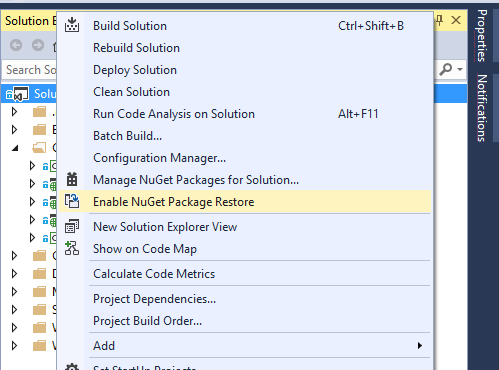The width and height of the screenshot is (499, 370).
Task: Click the Back arrow in the Solution Explorer toolbar
Action: (x=16, y=45)
